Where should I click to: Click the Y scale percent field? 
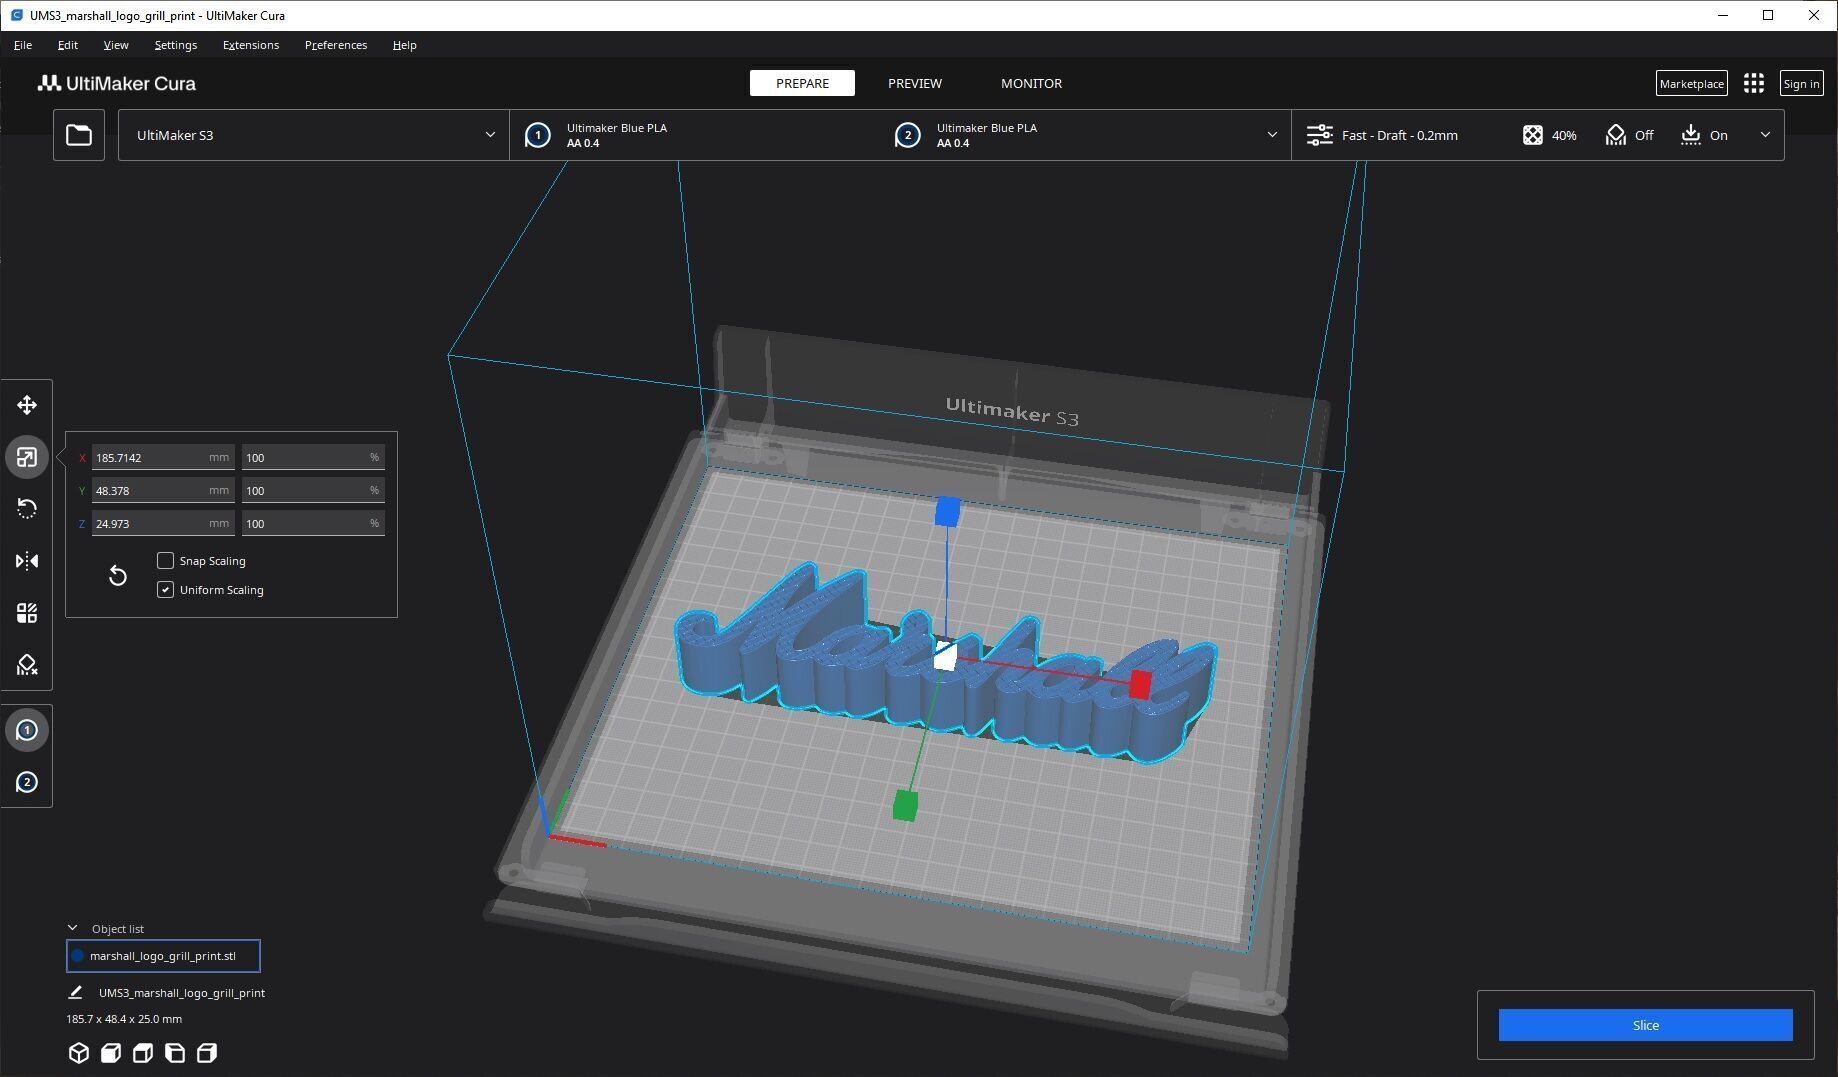tap(313, 490)
